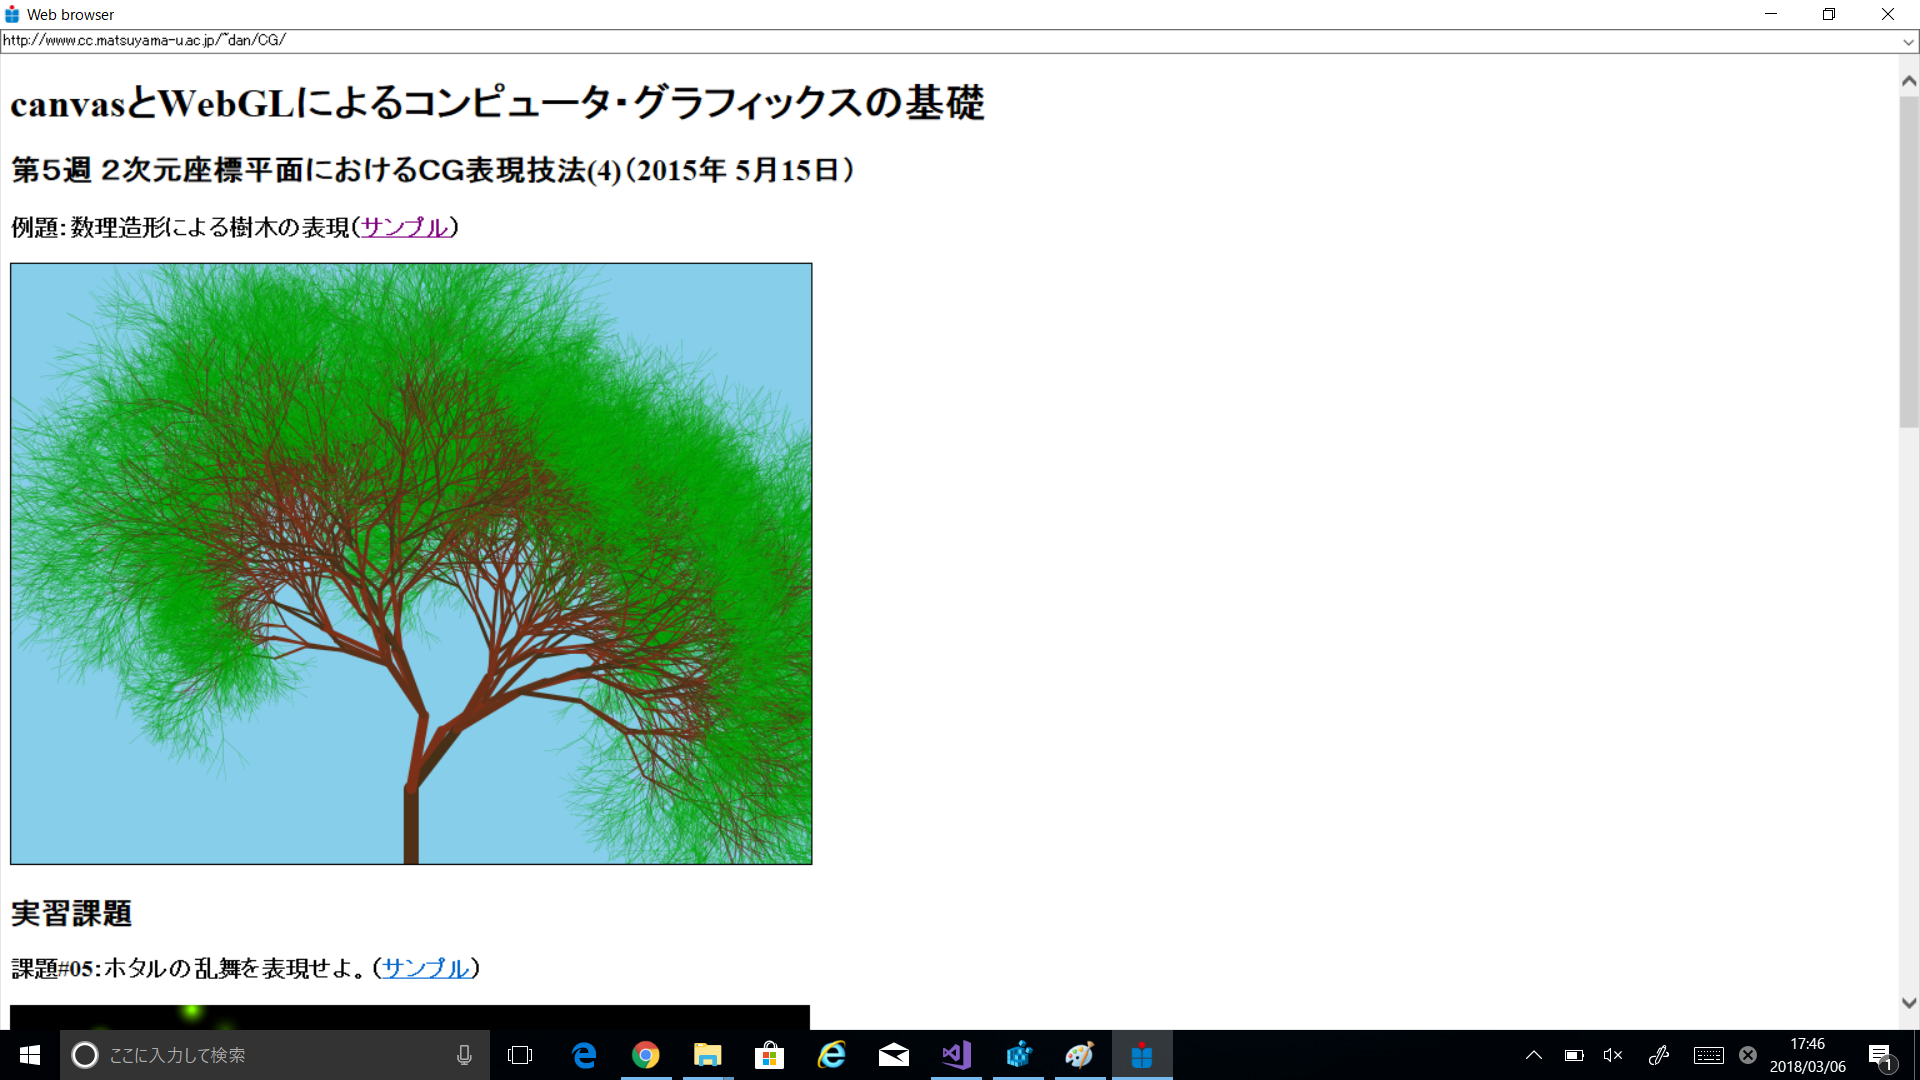The height and width of the screenshot is (1080, 1920).
Task: Click the Task View button
Action: [520, 1055]
